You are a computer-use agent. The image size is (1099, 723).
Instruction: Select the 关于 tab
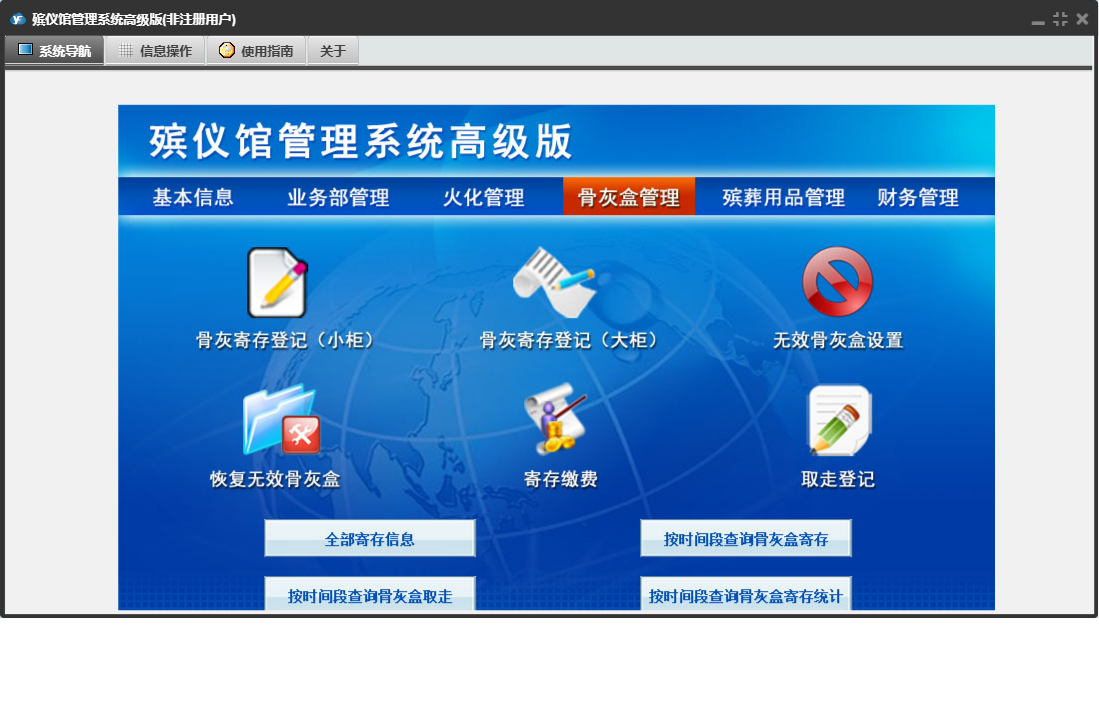click(x=333, y=51)
